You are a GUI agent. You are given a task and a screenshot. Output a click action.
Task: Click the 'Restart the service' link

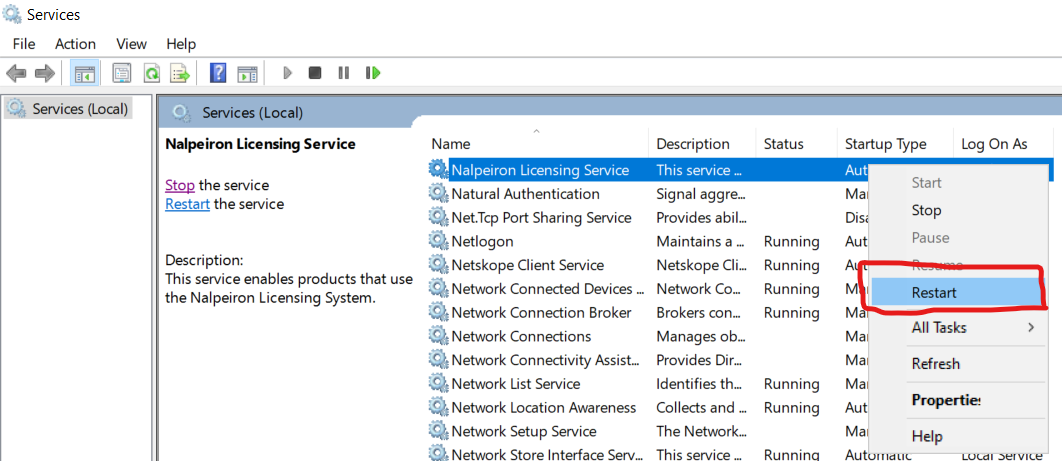[x=187, y=204]
